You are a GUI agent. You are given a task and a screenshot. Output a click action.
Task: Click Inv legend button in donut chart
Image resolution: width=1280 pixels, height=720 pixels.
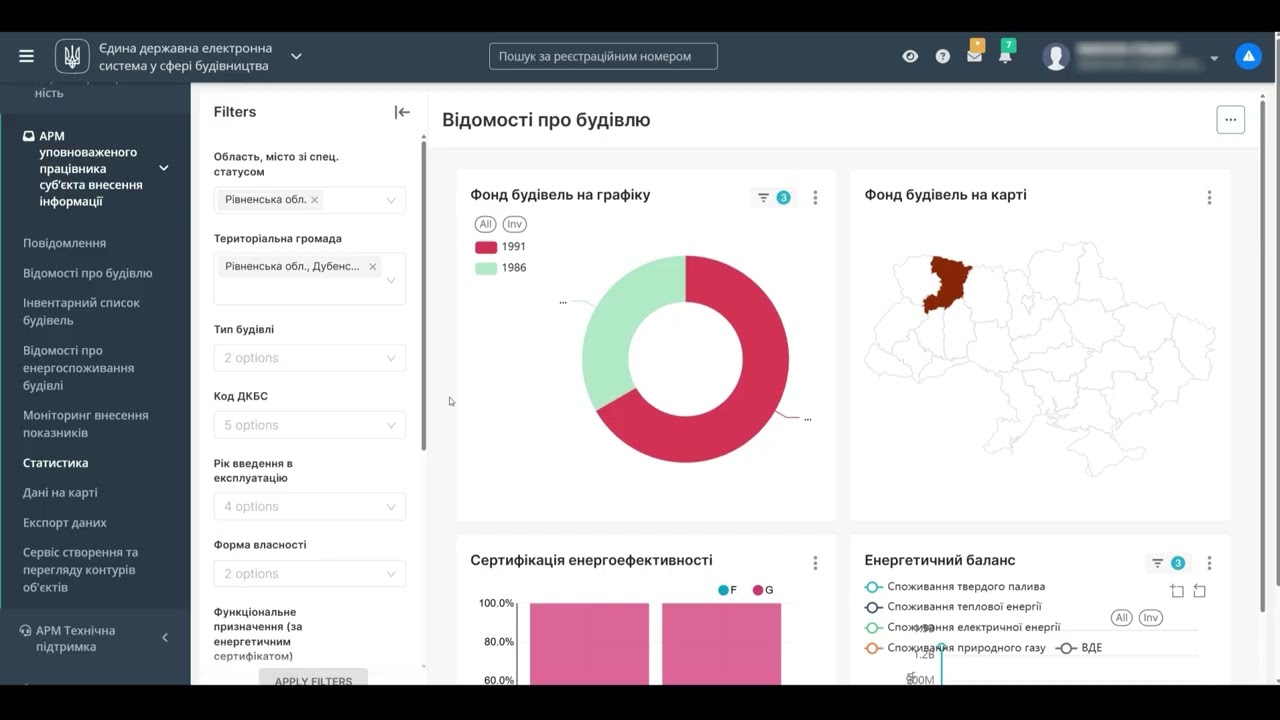pos(515,224)
